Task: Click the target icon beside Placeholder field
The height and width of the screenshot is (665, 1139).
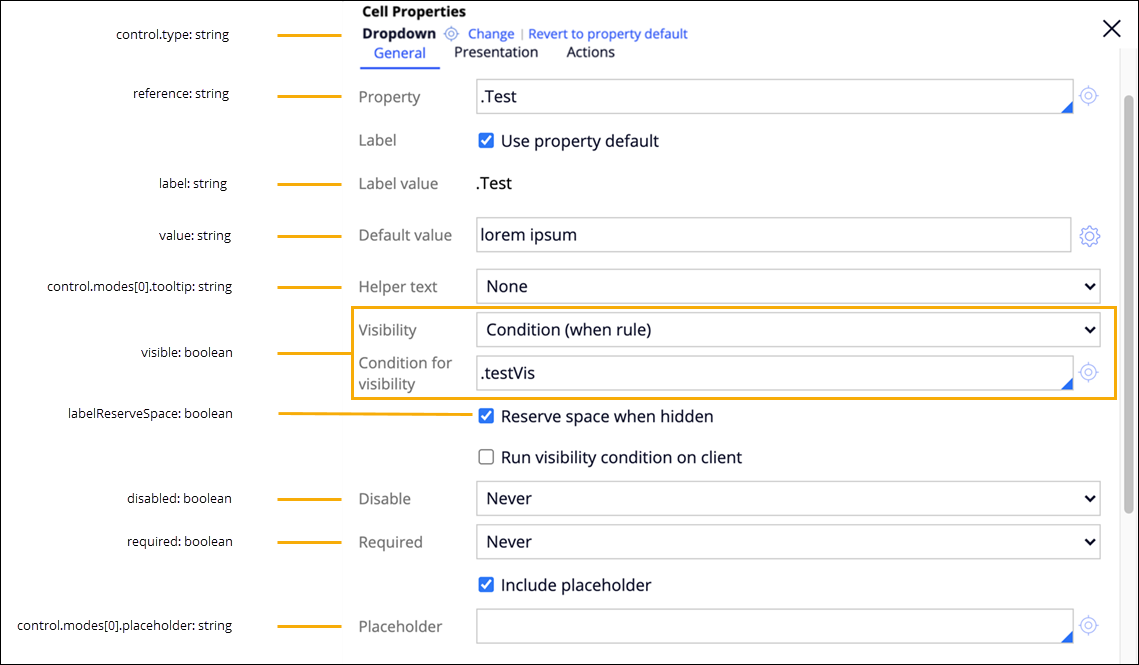Action: point(1089,626)
